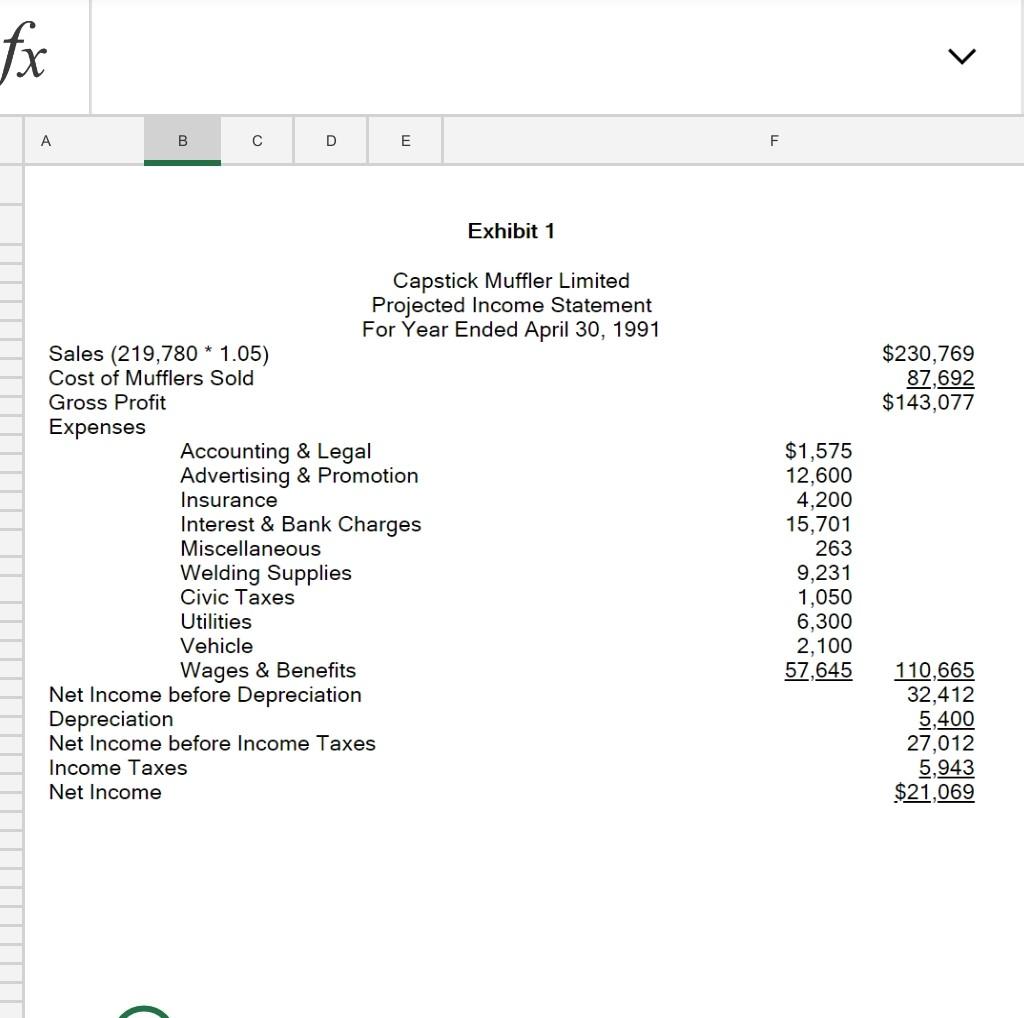Select the cell containing Exhibit 1
1024x1018 pixels.
511,231
